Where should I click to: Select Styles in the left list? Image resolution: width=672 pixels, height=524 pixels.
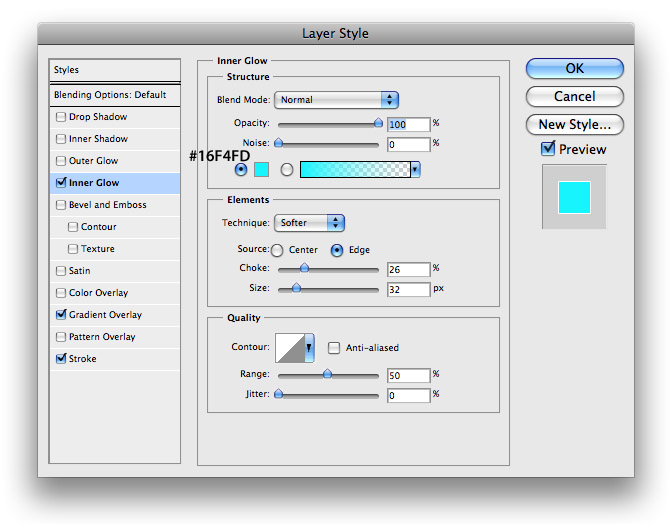pos(115,70)
